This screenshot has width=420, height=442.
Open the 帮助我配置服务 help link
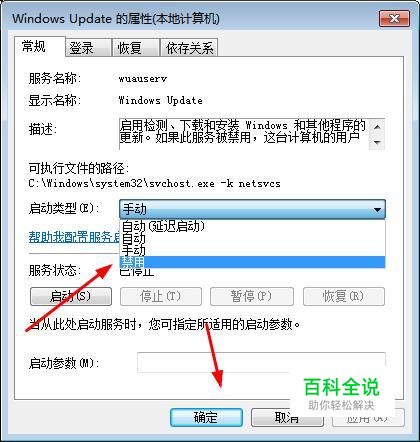pos(74,237)
